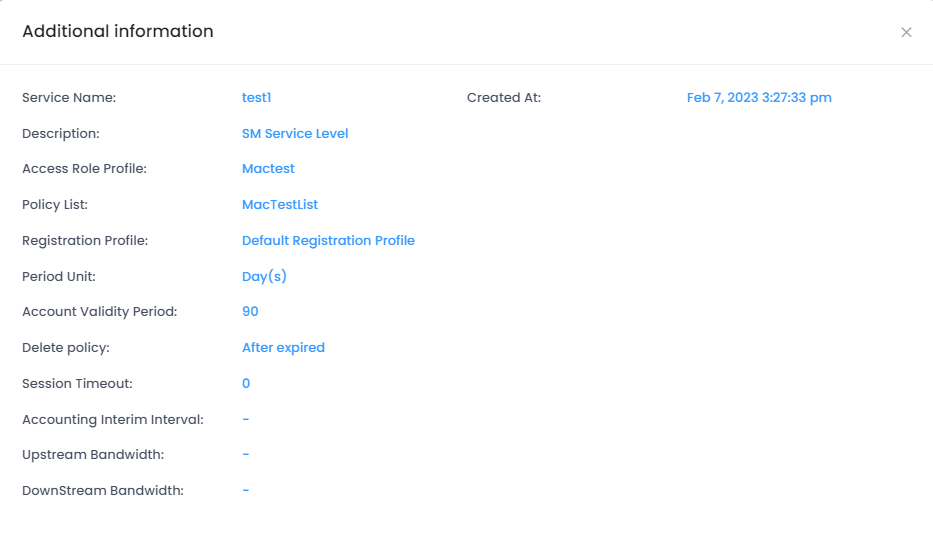Click the Session Timeout value 0
Viewport: 933px width, 535px height.
tap(246, 384)
